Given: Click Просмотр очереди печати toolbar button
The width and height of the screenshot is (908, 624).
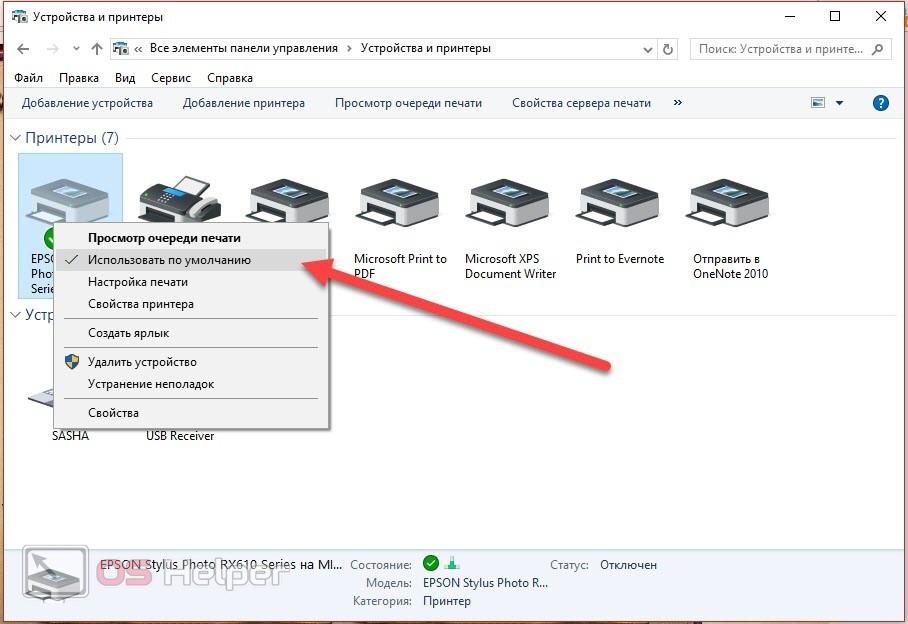Looking at the screenshot, I should [x=408, y=103].
